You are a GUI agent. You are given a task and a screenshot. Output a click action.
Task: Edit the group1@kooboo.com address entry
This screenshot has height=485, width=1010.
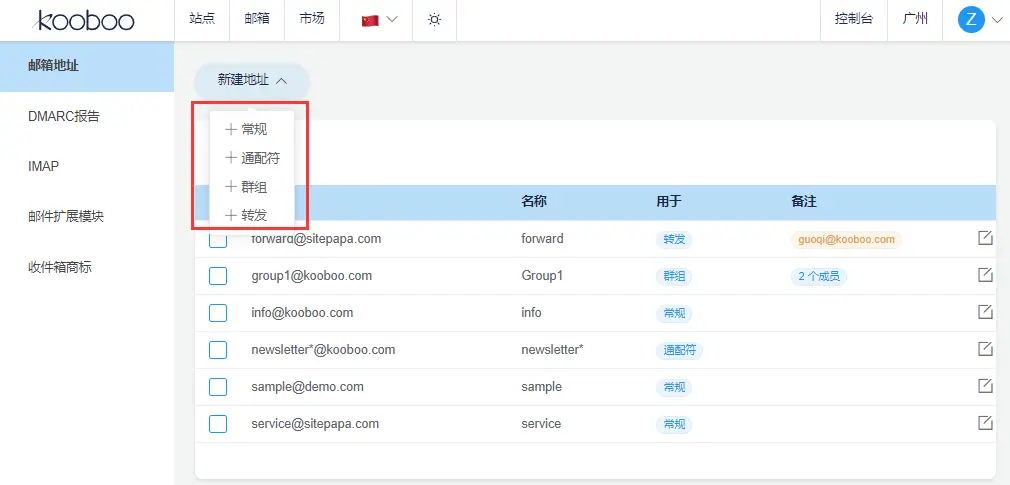point(985,275)
